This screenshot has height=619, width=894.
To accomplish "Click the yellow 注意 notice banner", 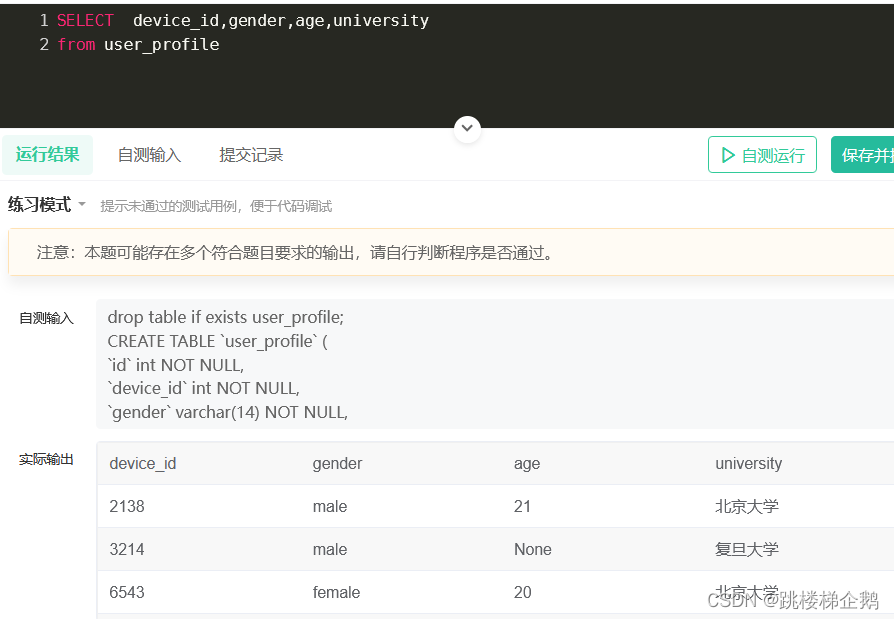I will tap(450, 252).
